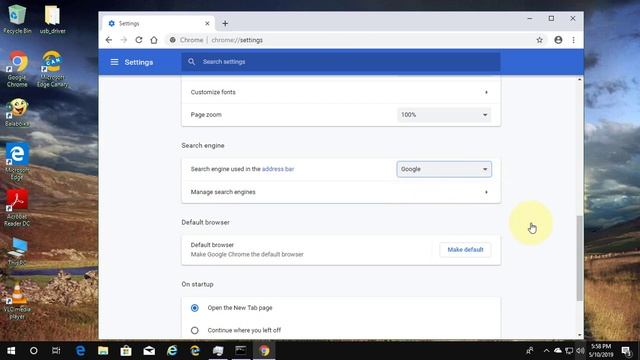Open the usb_driver desktop folder

click(x=52, y=19)
